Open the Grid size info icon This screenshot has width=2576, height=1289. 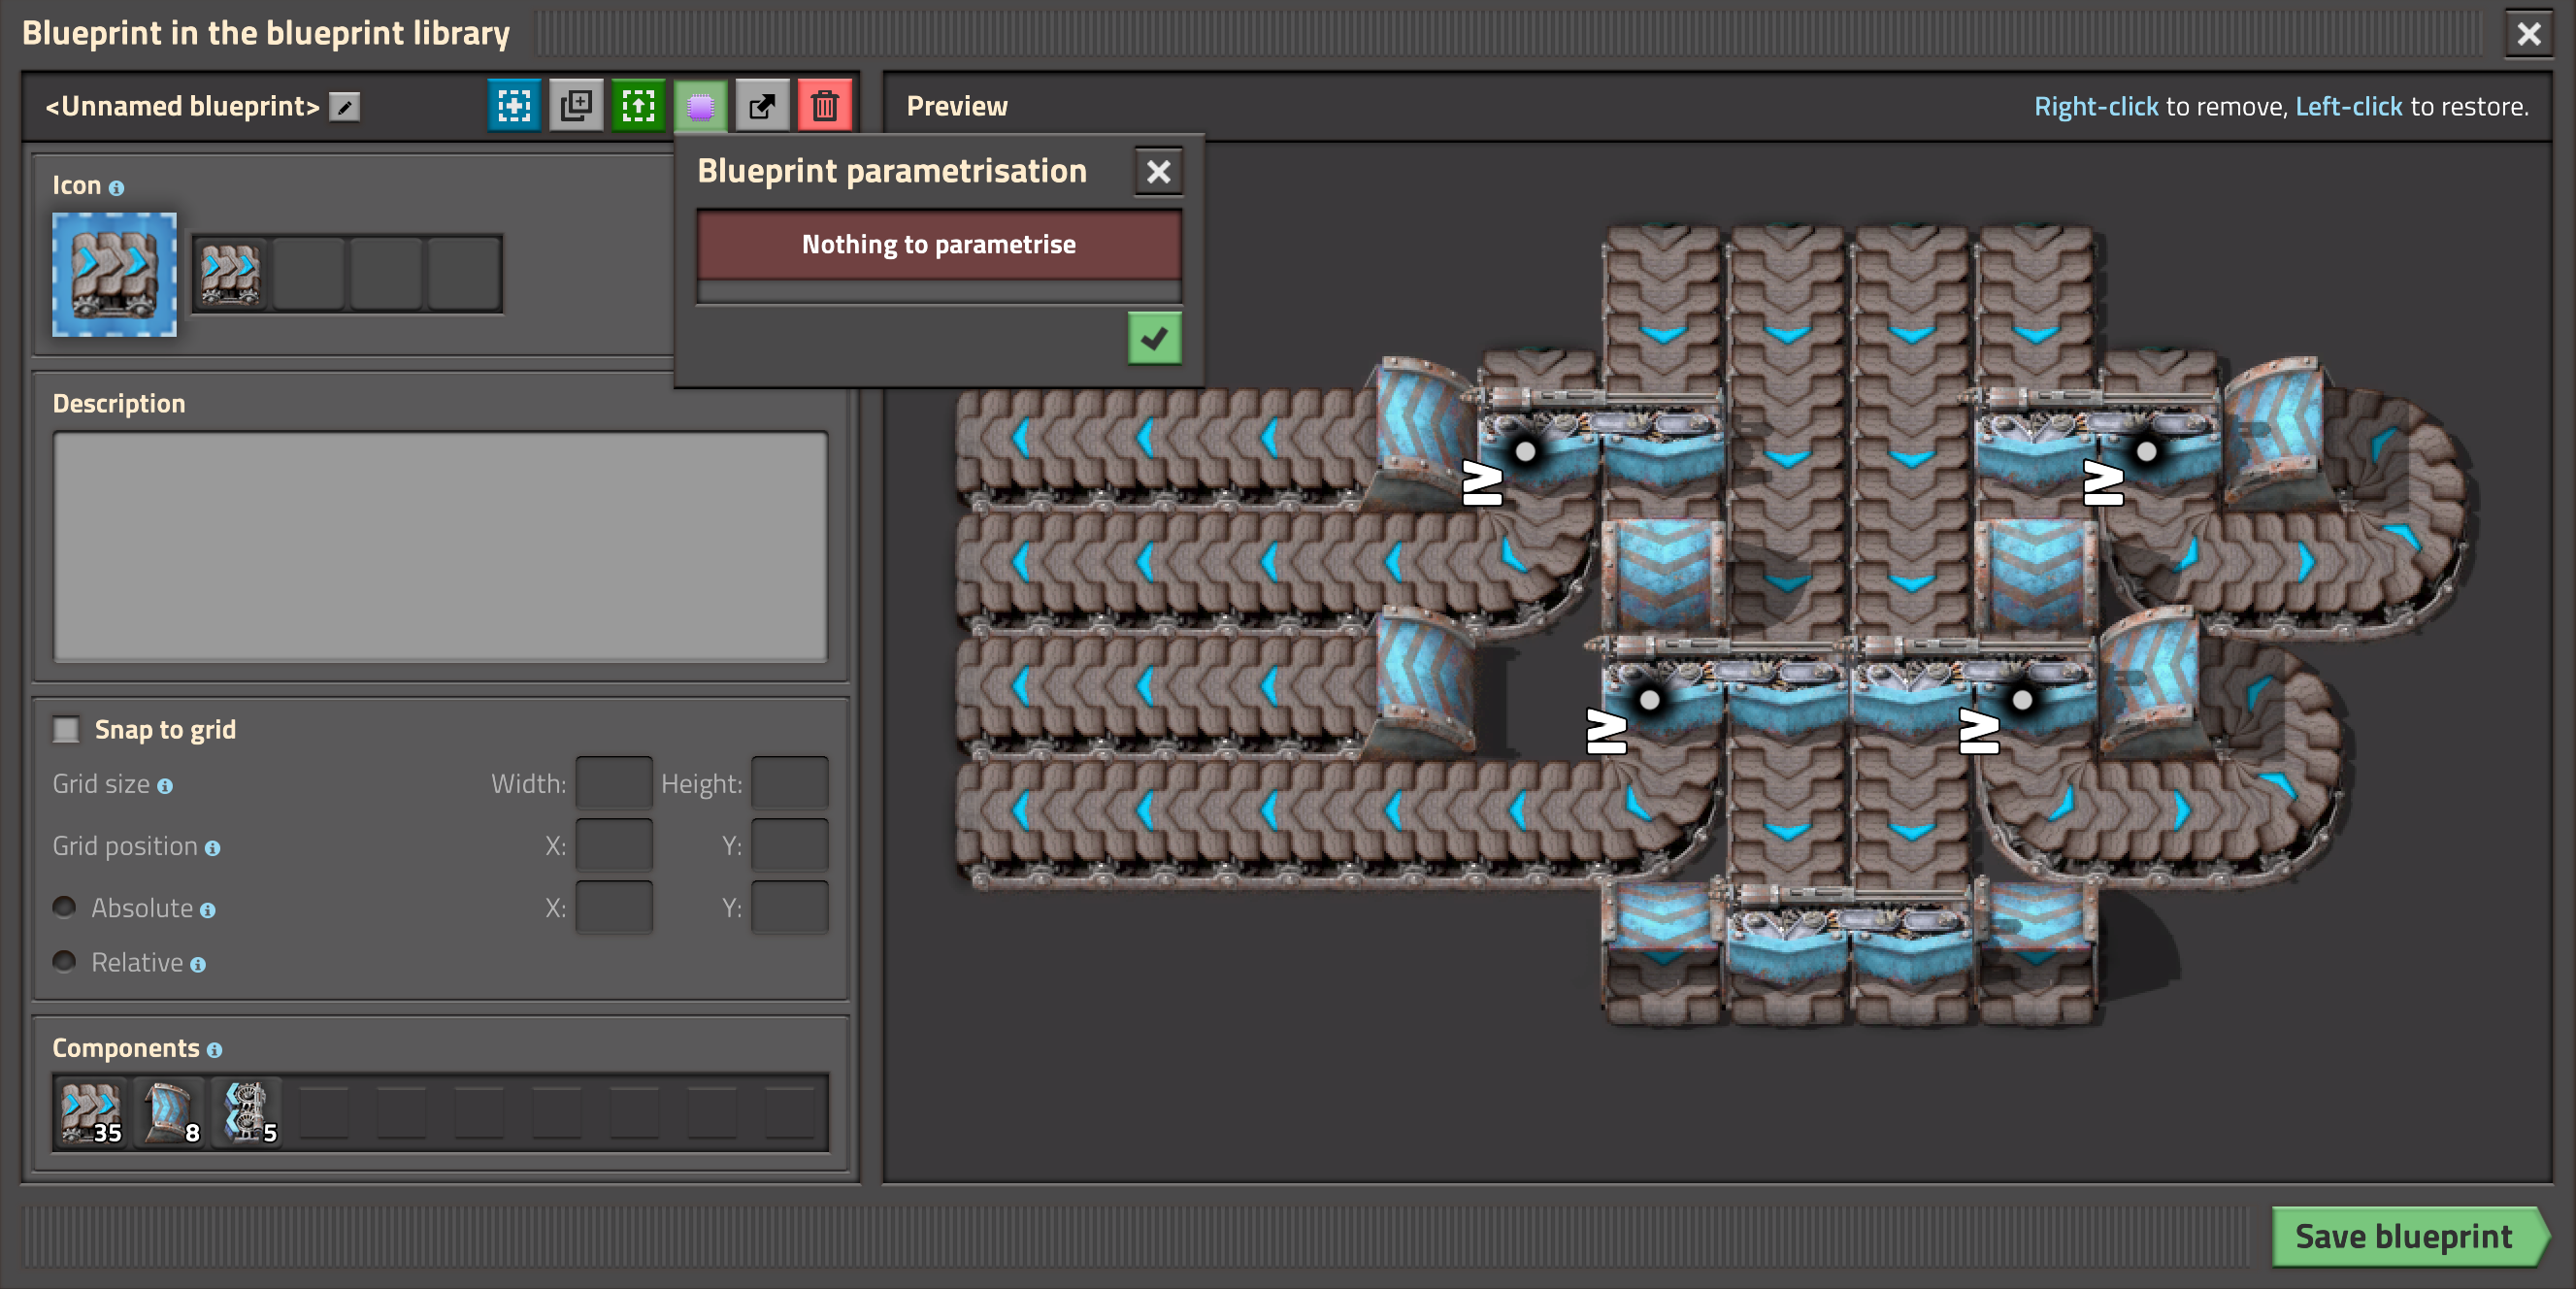point(165,786)
